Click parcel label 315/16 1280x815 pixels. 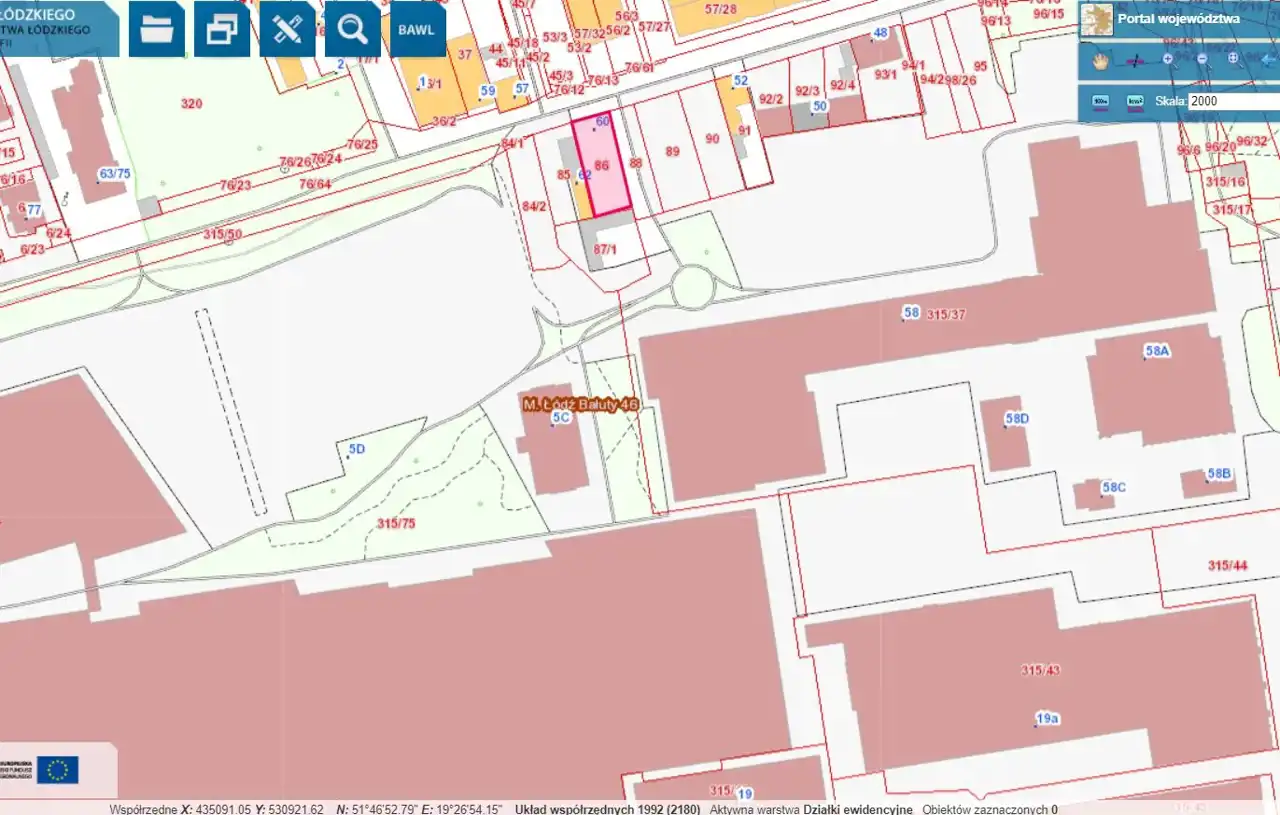pyautogui.click(x=1227, y=182)
